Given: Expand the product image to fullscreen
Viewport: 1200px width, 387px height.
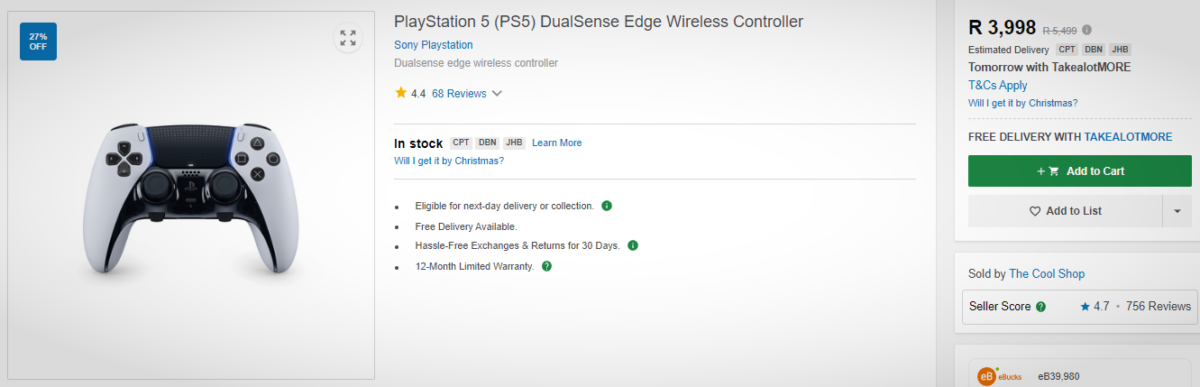Looking at the screenshot, I should click(347, 38).
